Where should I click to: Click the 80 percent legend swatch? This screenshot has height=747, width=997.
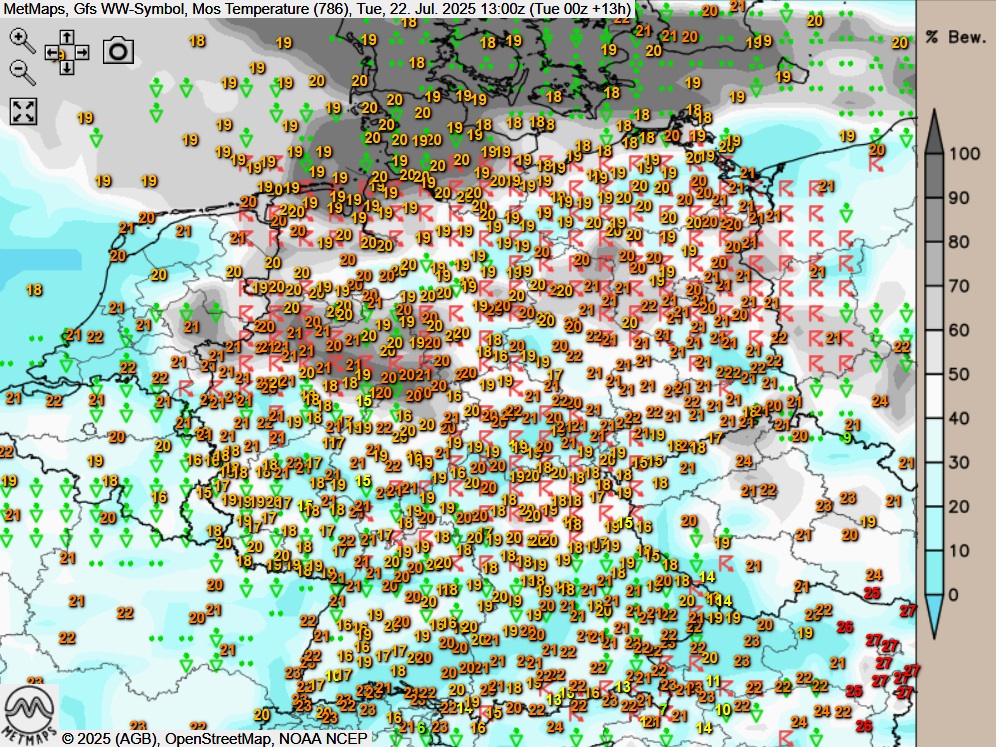pyautogui.click(x=932, y=242)
